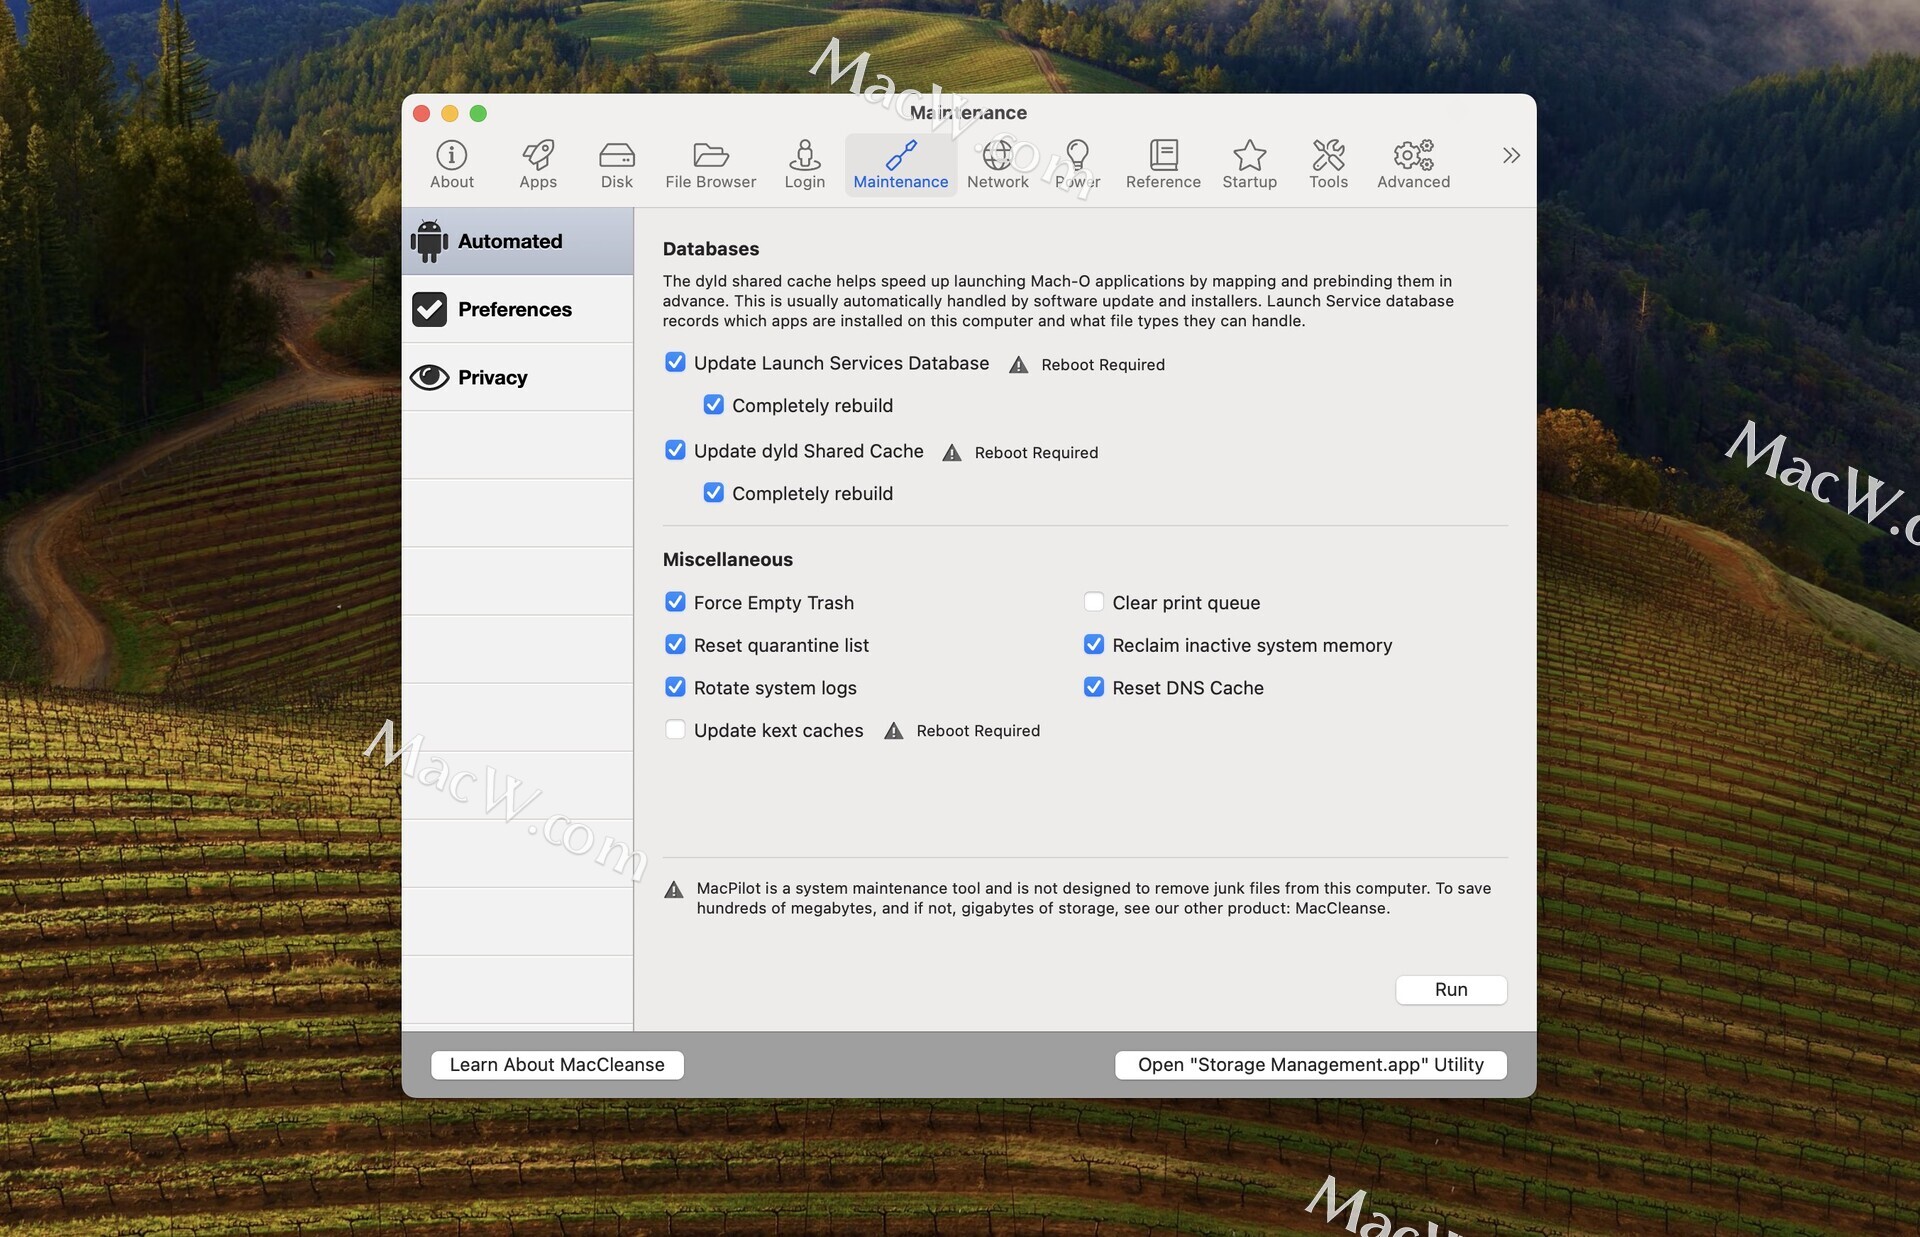Screen dimensions: 1920x1237
Task: Open the Tools wrench icon
Action: (1328, 164)
